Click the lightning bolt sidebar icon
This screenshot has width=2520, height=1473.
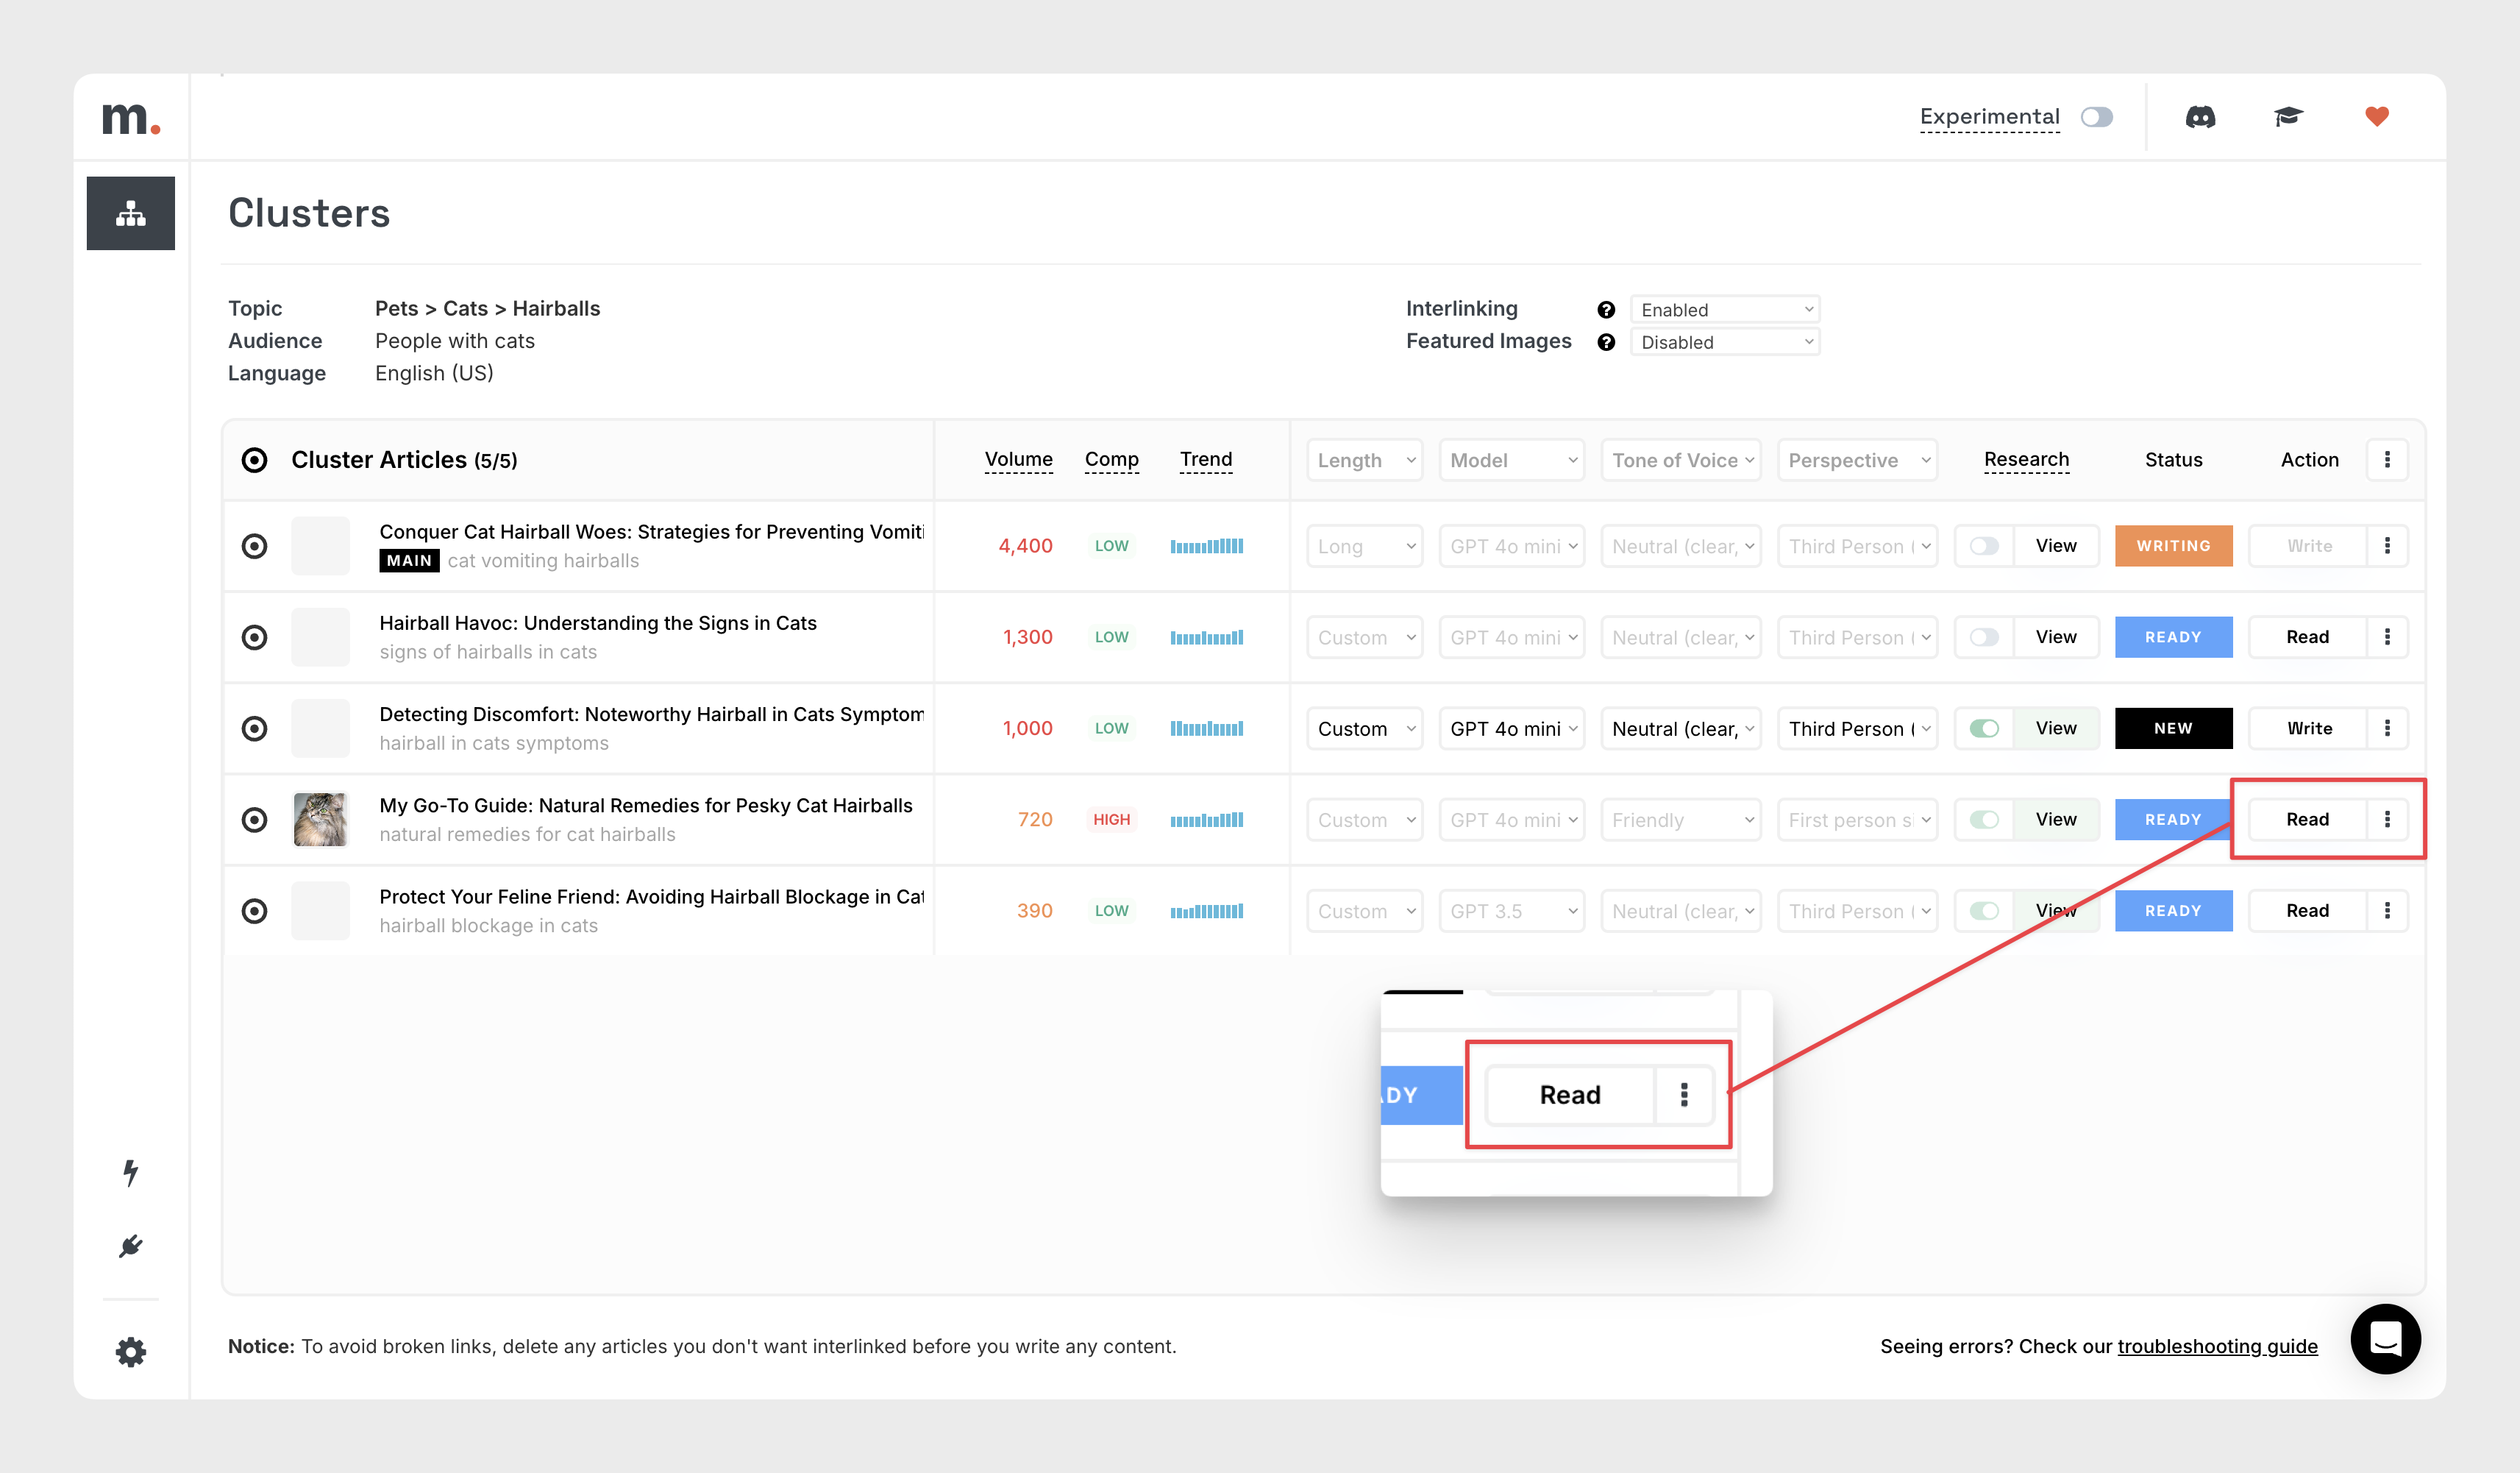tap(131, 1172)
